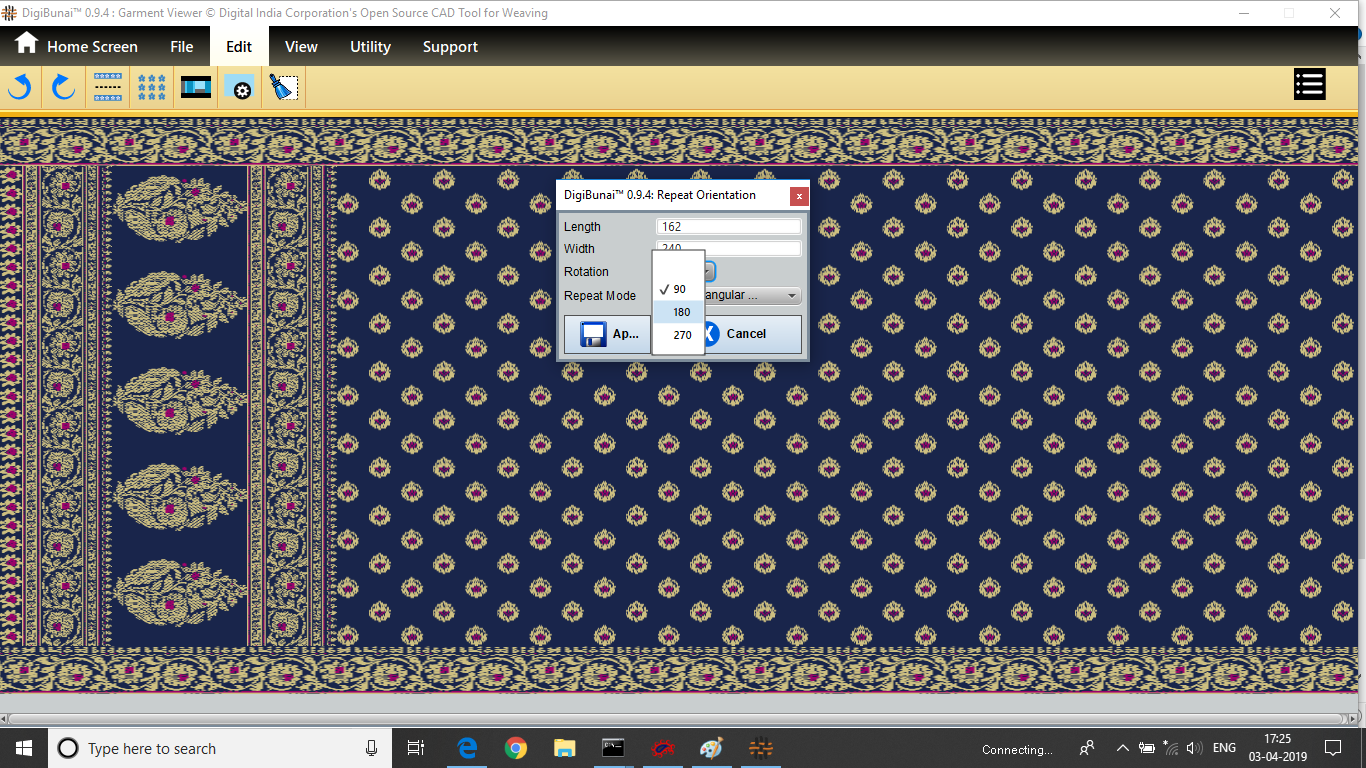Click the broom clear selection icon
Image resolution: width=1366 pixels, height=768 pixels.
pyautogui.click(x=284, y=88)
